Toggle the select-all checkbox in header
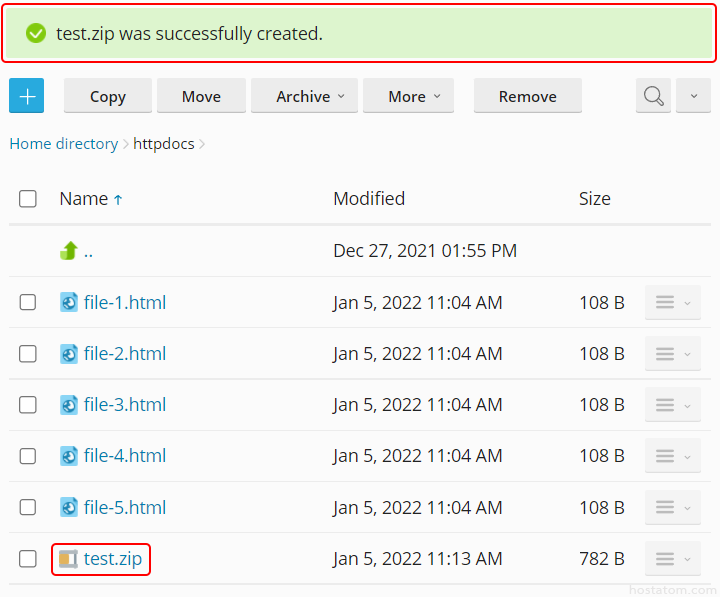This screenshot has width=720, height=597. pyautogui.click(x=28, y=199)
